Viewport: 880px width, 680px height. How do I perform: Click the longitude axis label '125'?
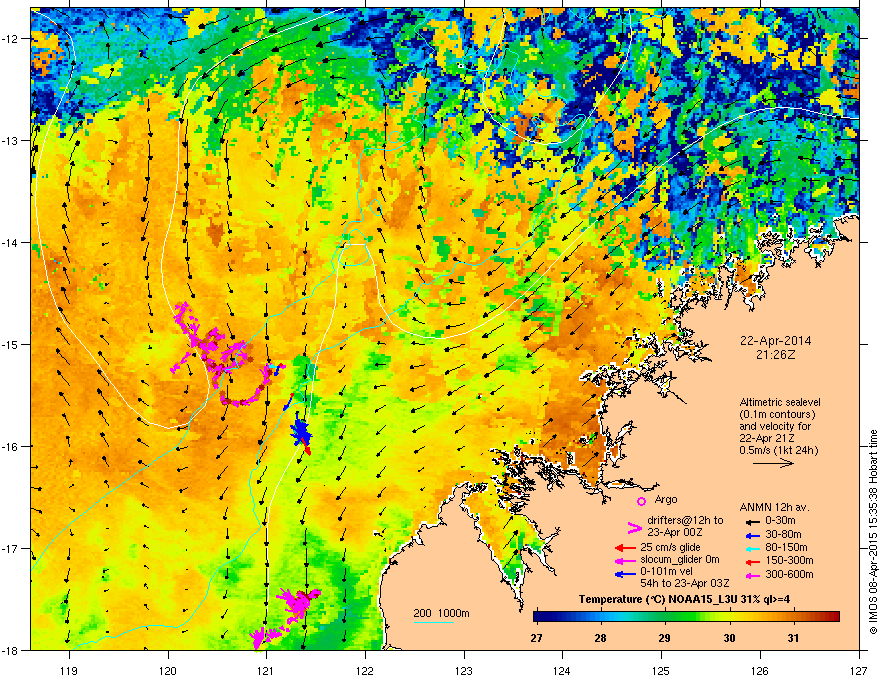(x=661, y=670)
